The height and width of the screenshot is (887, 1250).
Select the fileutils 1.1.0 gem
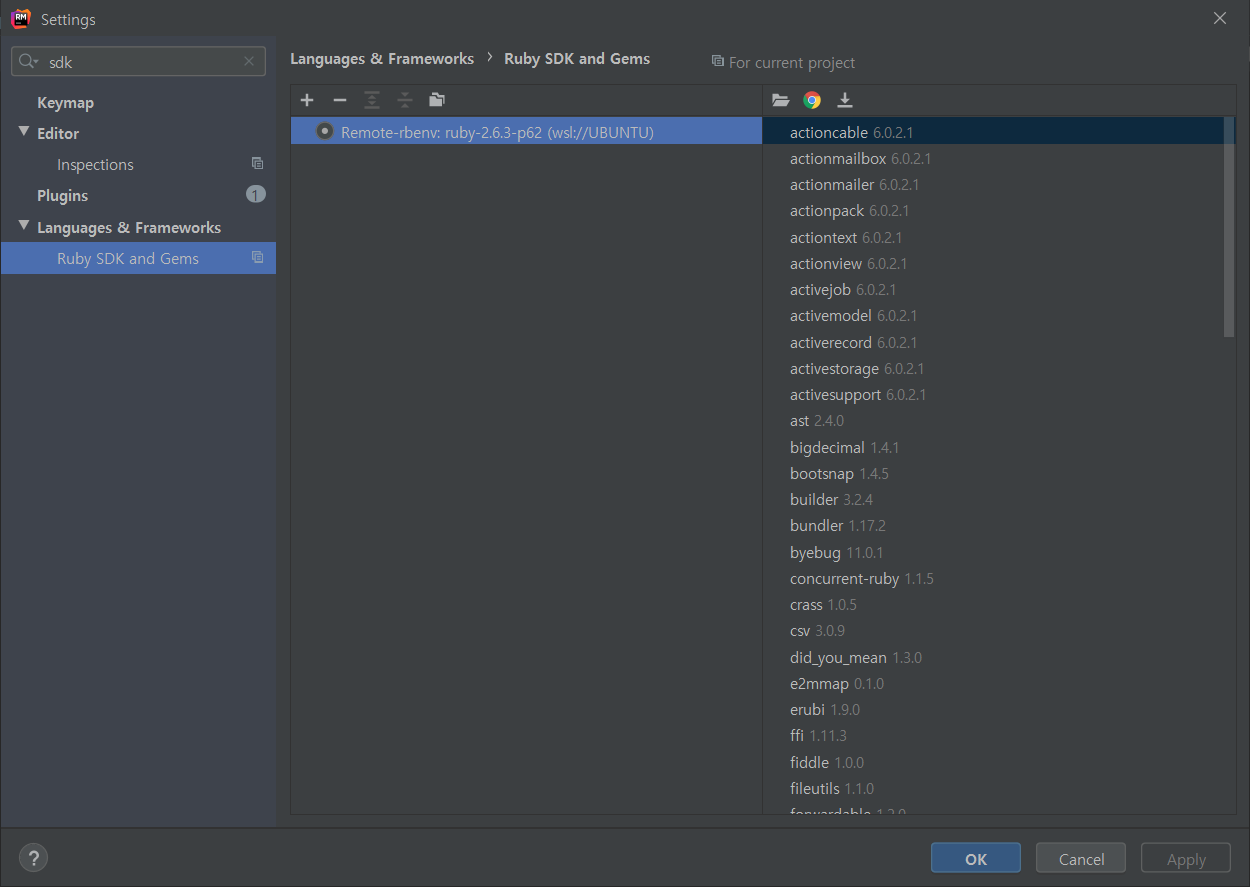[999, 788]
